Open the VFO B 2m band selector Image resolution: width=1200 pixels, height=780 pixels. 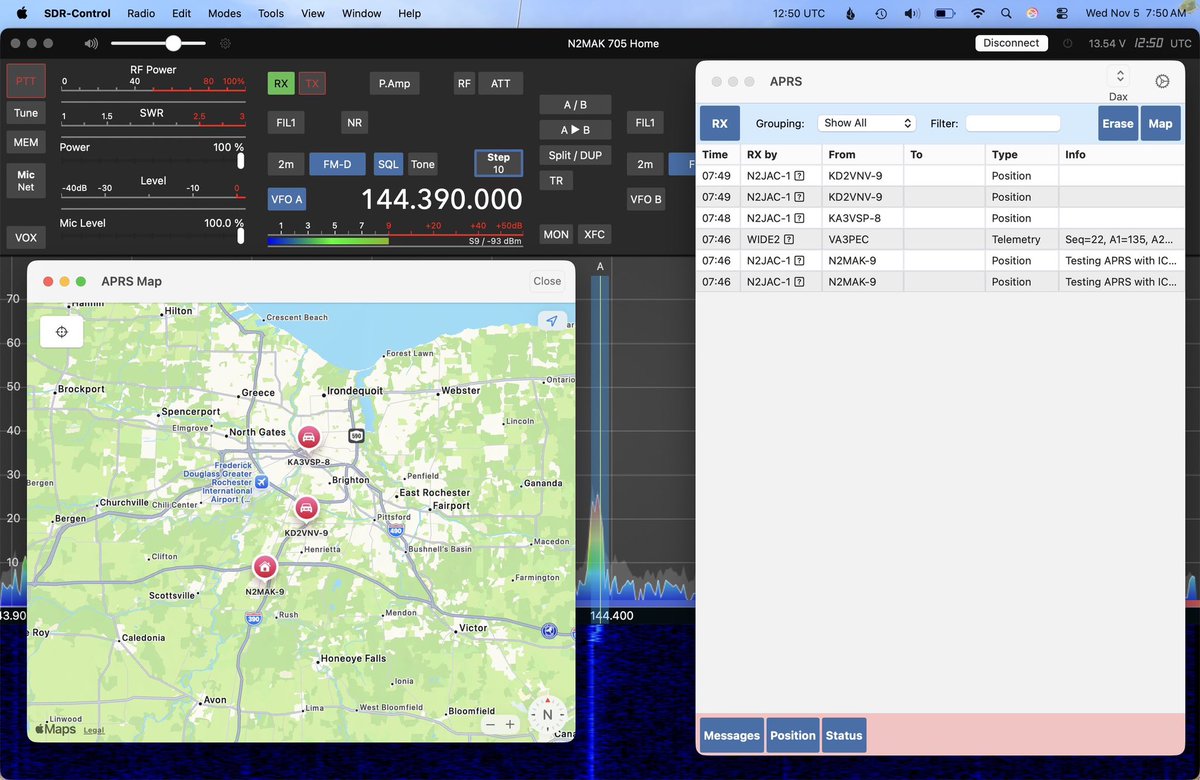(x=645, y=164)
